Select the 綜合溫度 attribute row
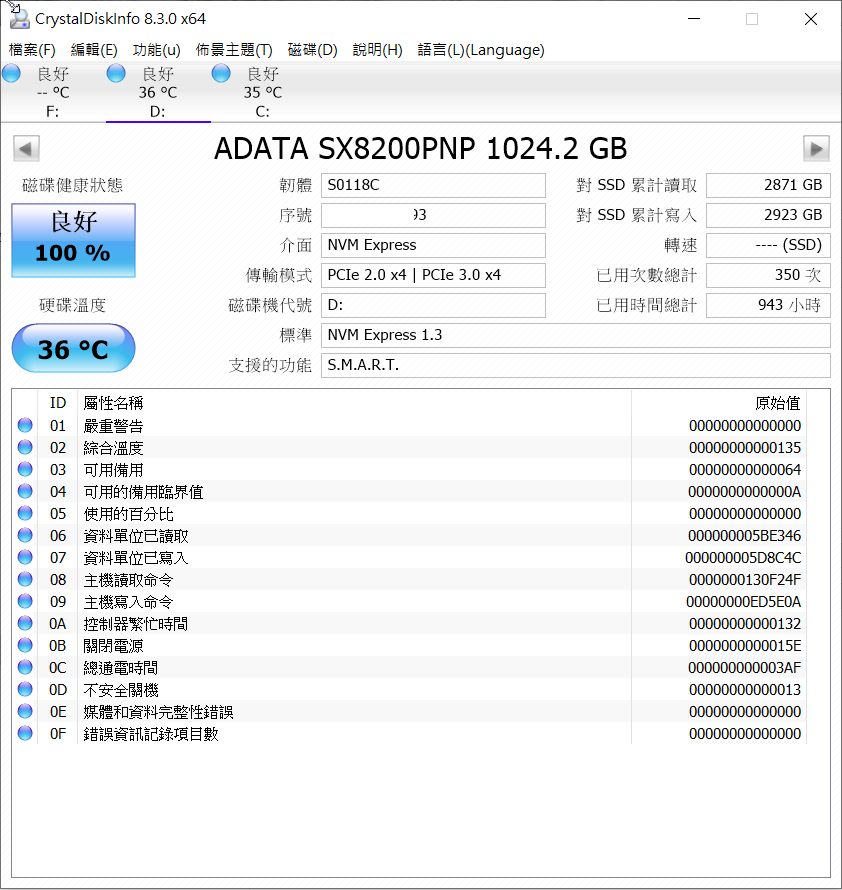842x890 pixels. pos(409,448)
